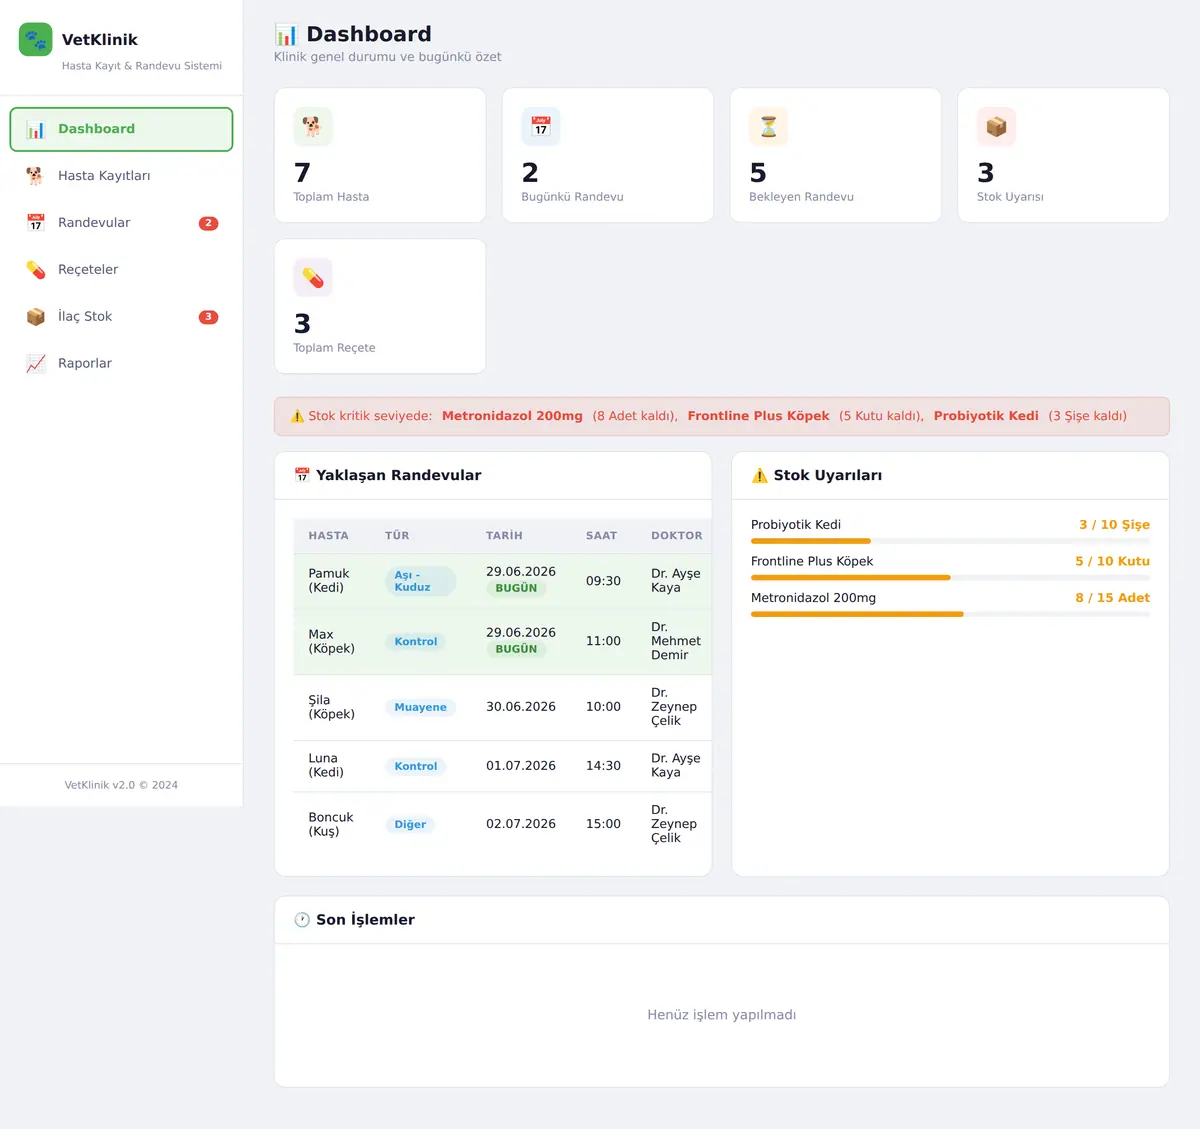Click the Metronidazol 200mg stock progress bar
The height and width of the screenshot is (1129, 1200).
(950, 614)
